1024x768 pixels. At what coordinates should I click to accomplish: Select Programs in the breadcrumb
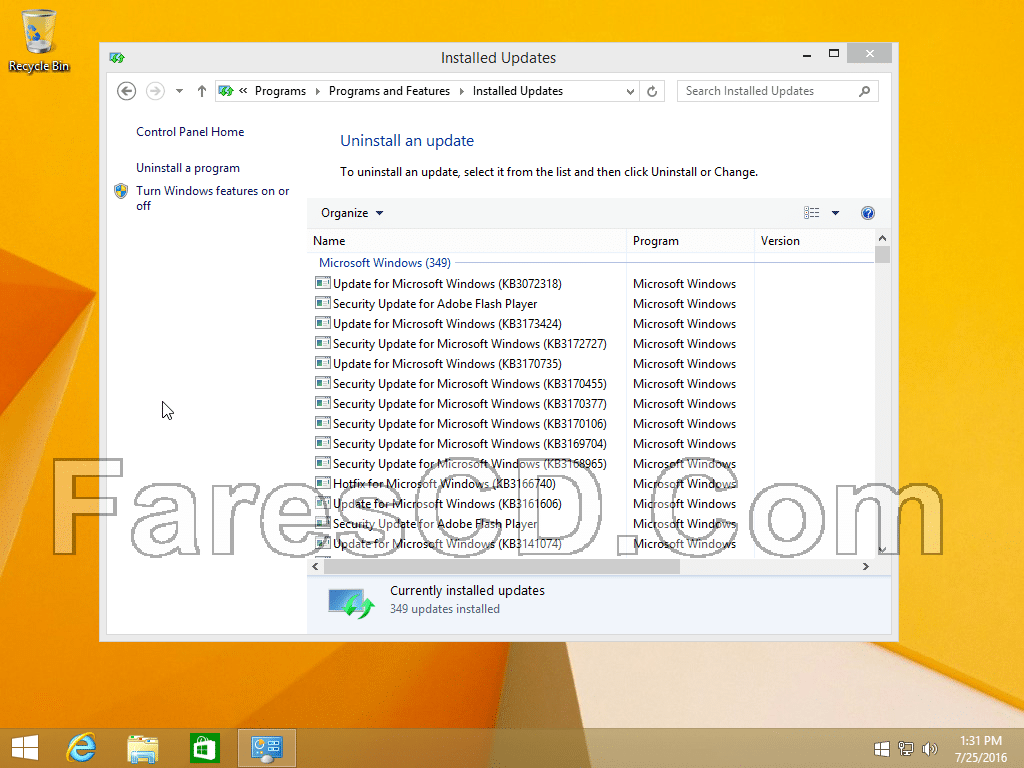point(280,91)
